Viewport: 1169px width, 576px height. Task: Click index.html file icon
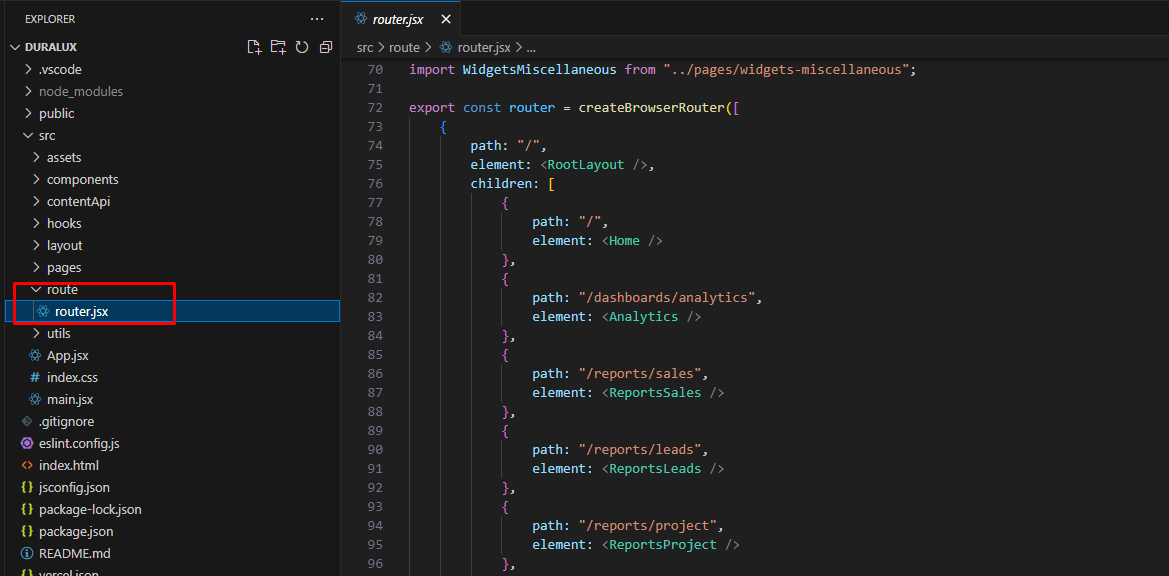coord(27,466)
